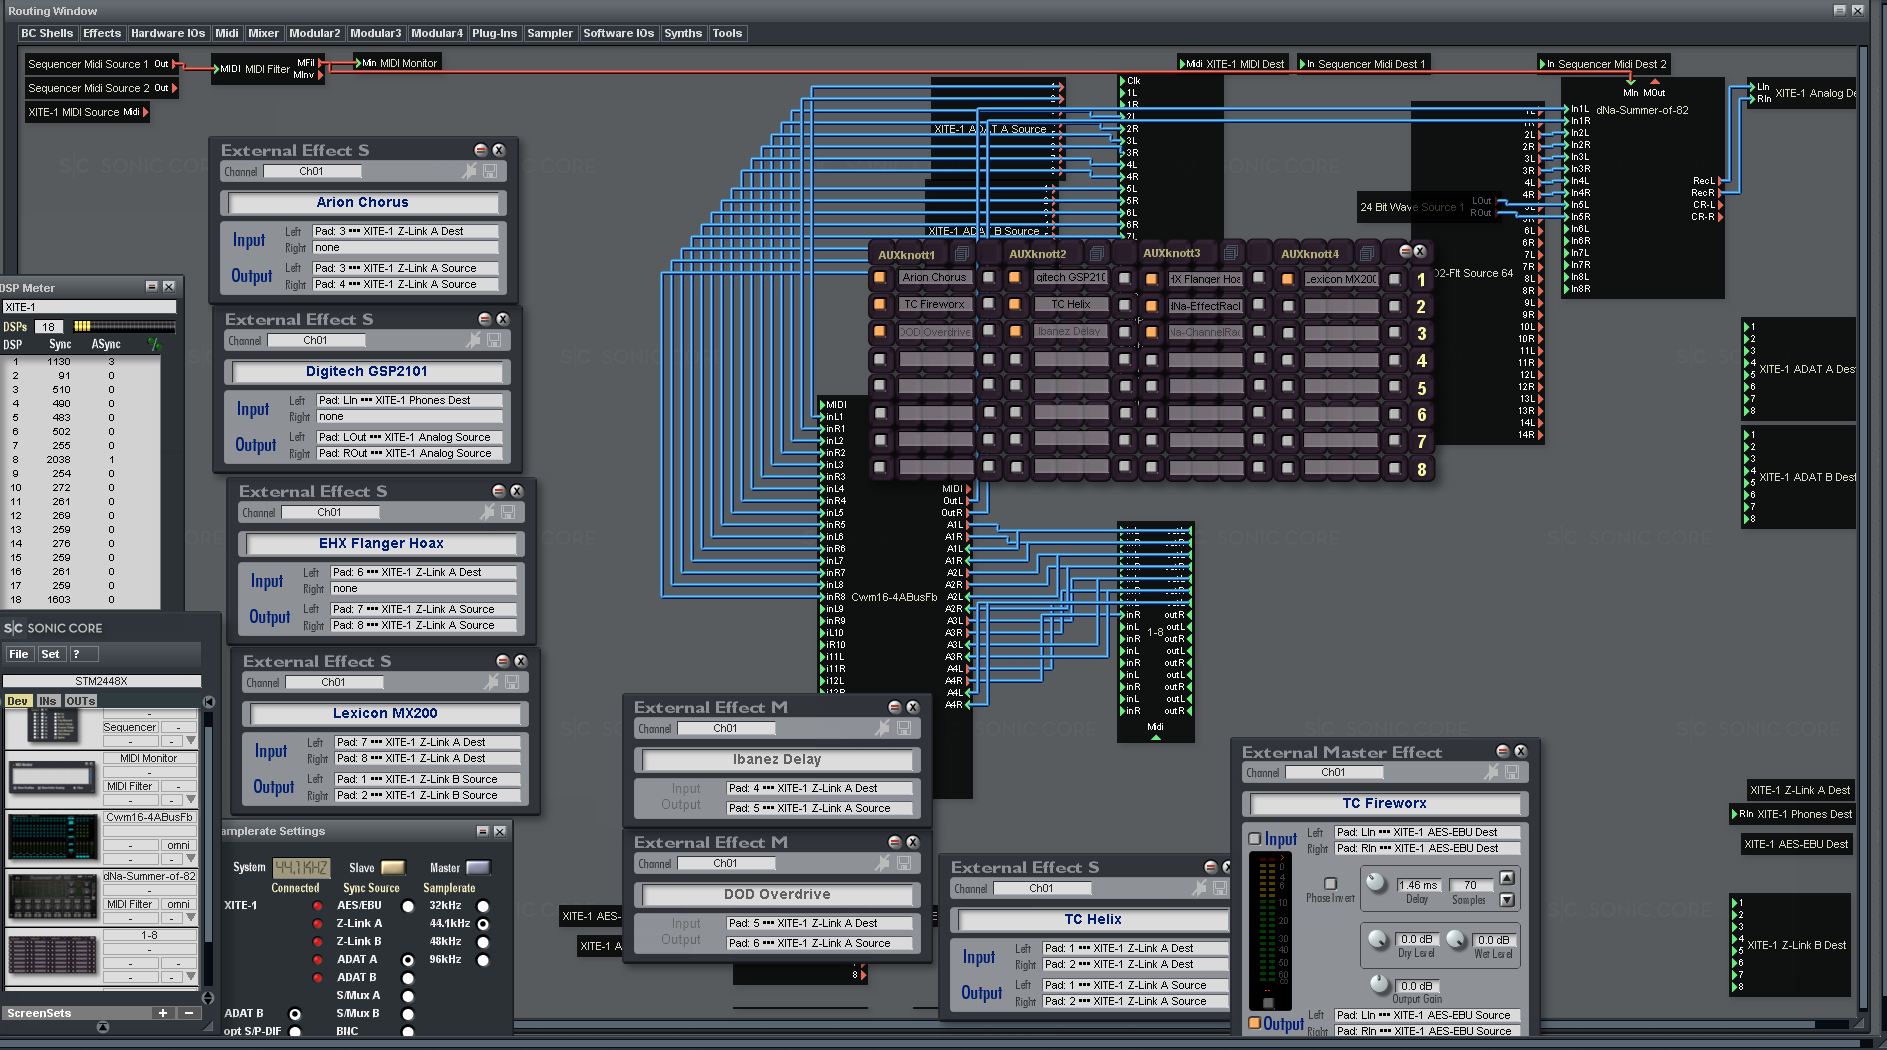
Task: Expand the dropdown arrow in the 1-8 device row
Action: coord(191,976)
